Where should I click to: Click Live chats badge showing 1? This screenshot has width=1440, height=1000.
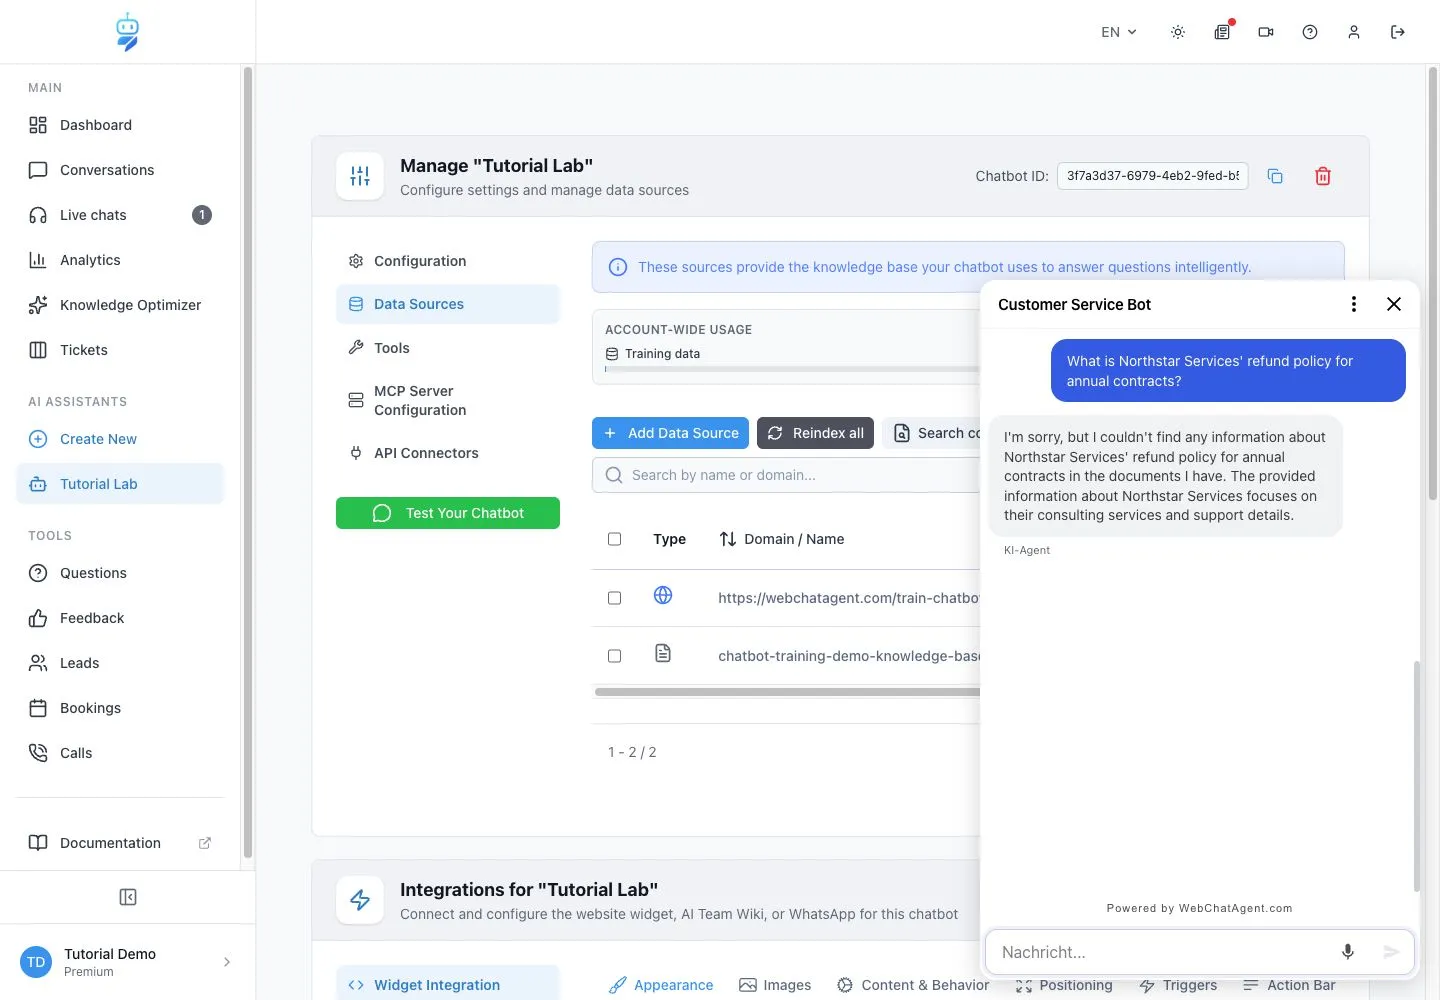[202, 215]
